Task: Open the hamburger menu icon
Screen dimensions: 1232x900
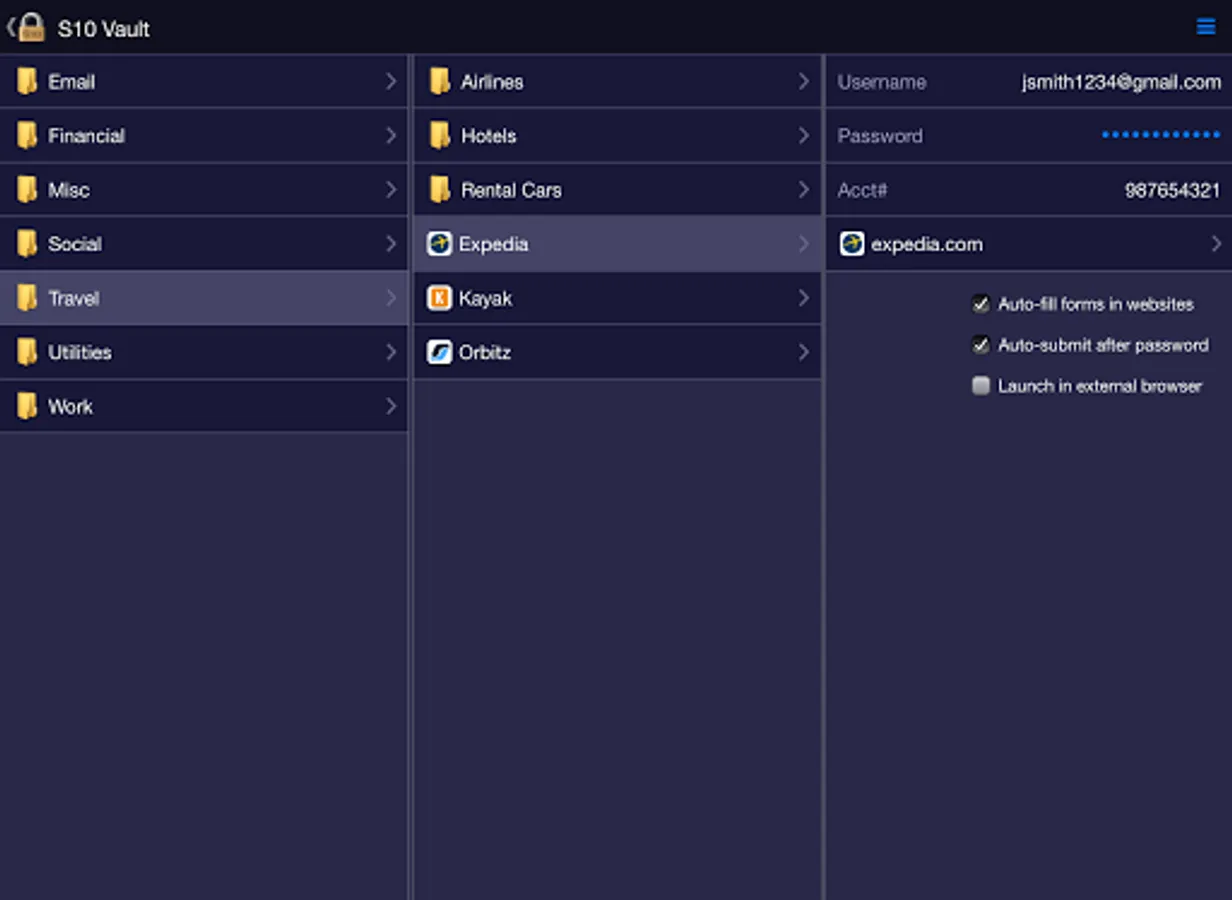Action: (x=1206, y=27)
